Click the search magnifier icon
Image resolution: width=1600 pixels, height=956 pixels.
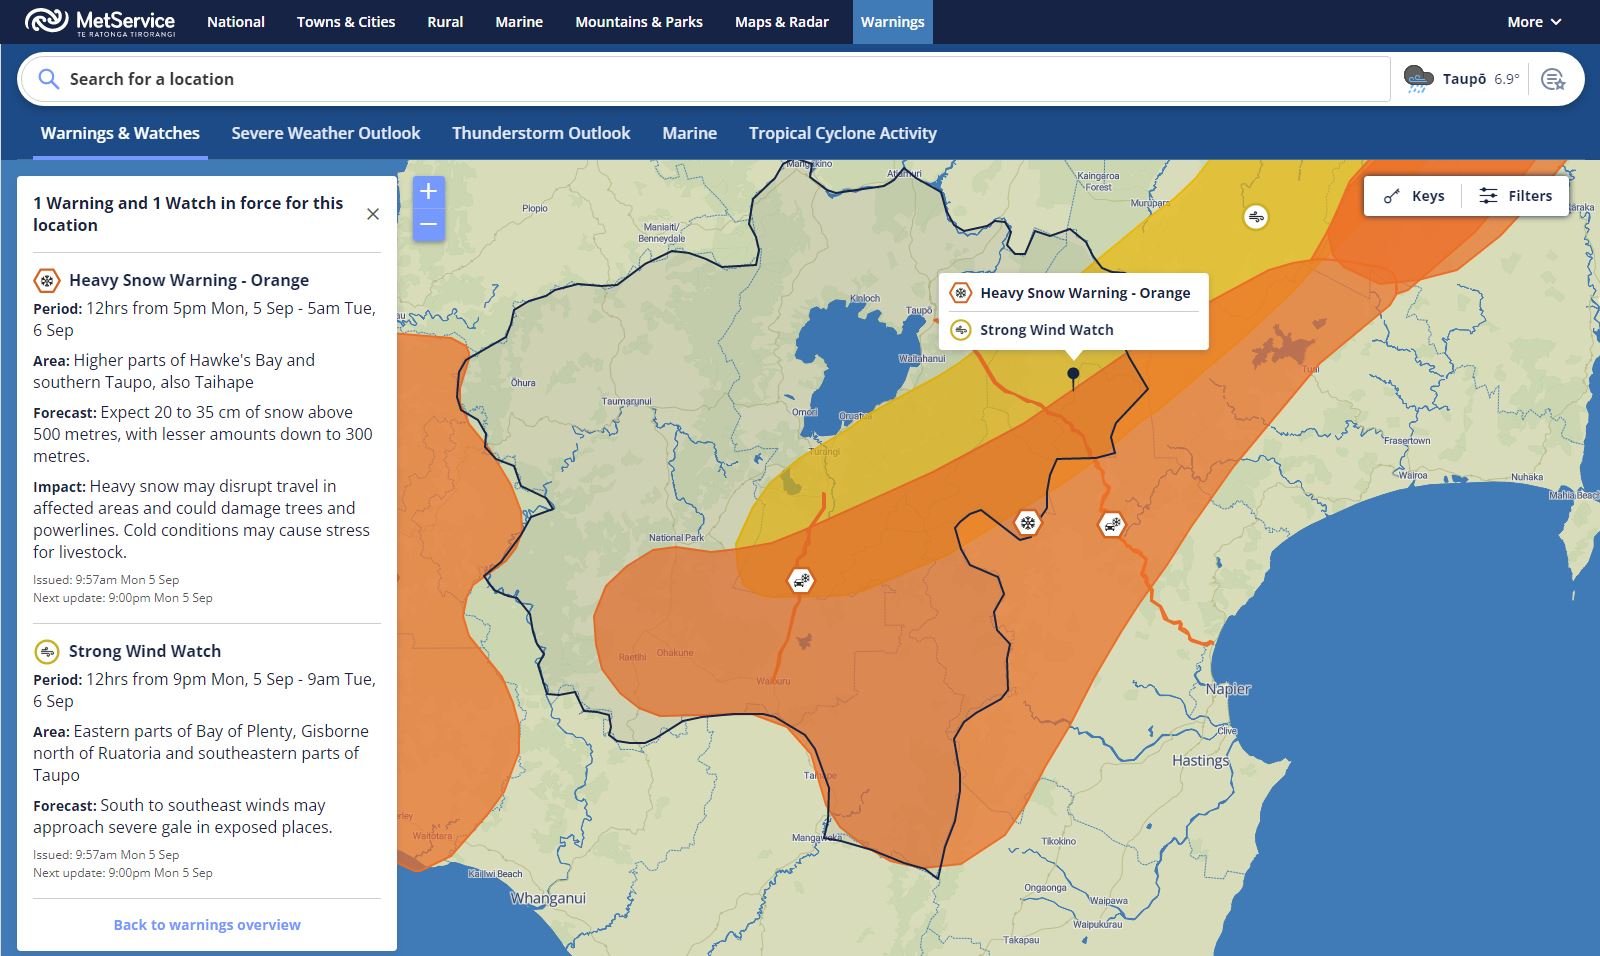point(48,79)
